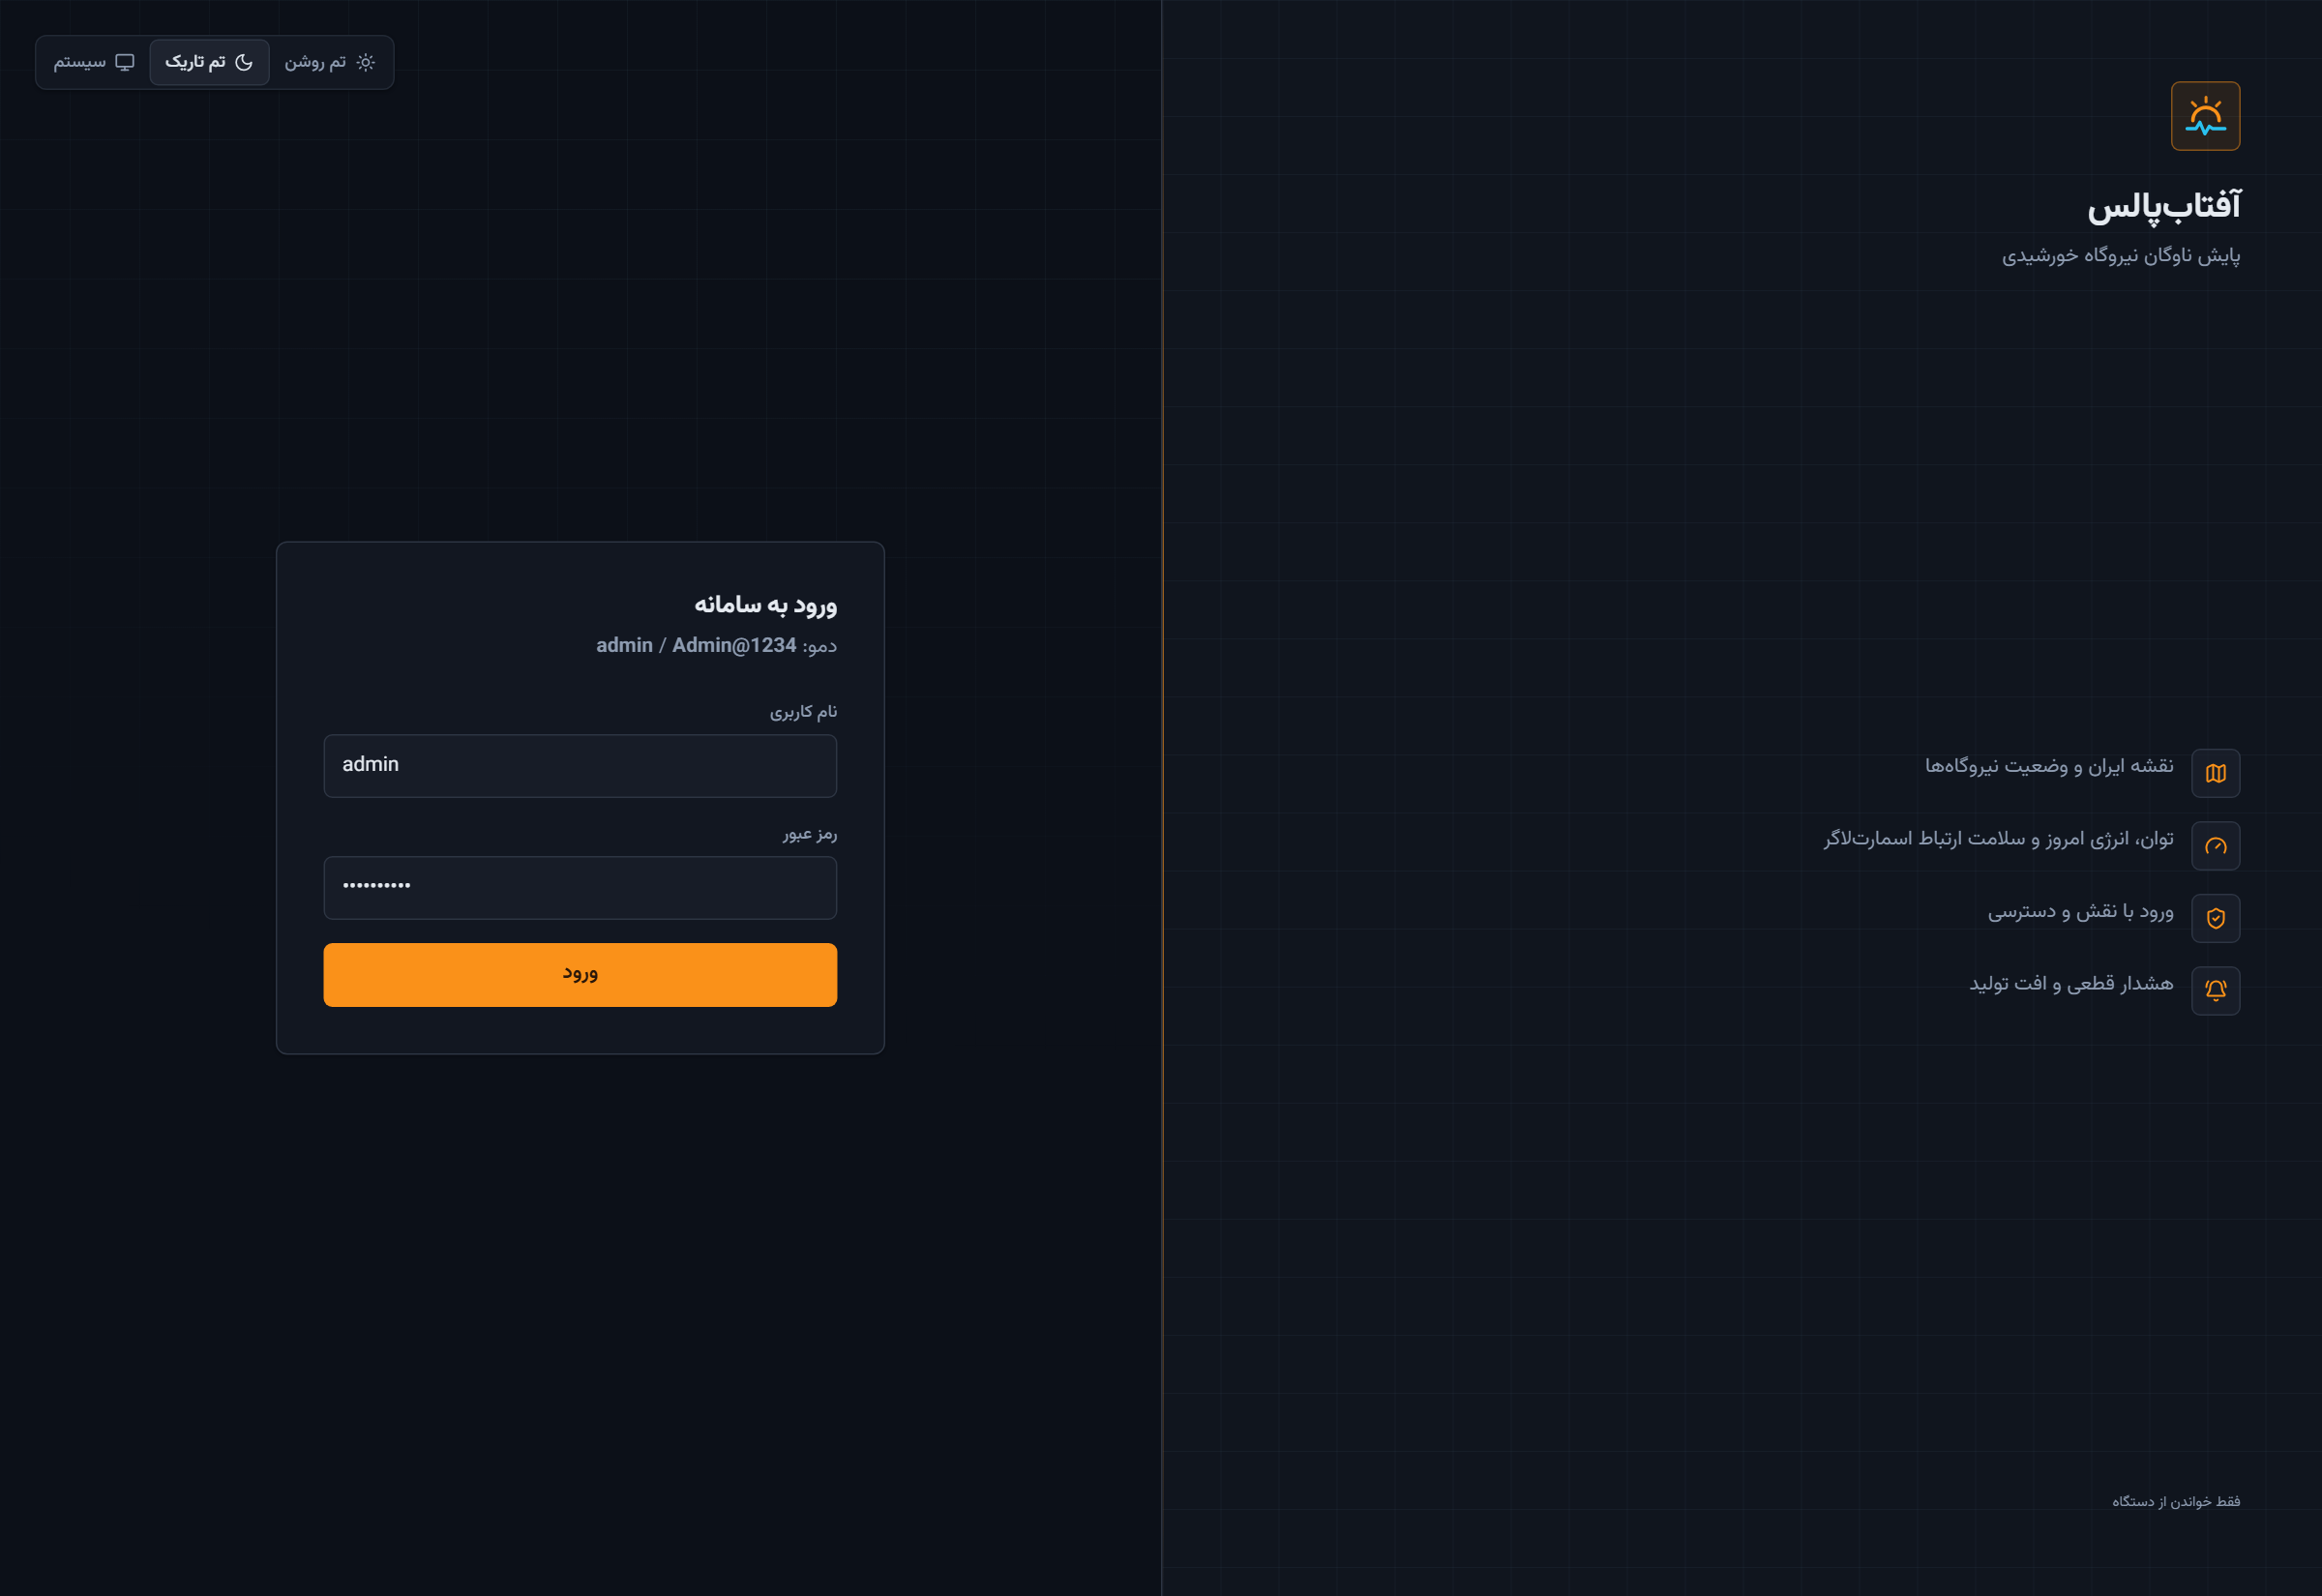Choose the system theme (سیستم)

(x=94, y=62)
